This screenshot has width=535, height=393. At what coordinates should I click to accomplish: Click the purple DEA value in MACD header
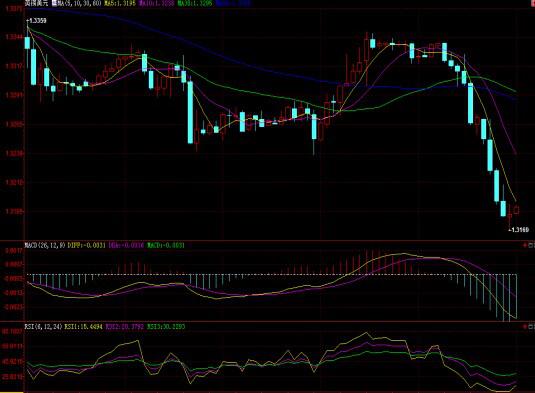tap(126, 245)
